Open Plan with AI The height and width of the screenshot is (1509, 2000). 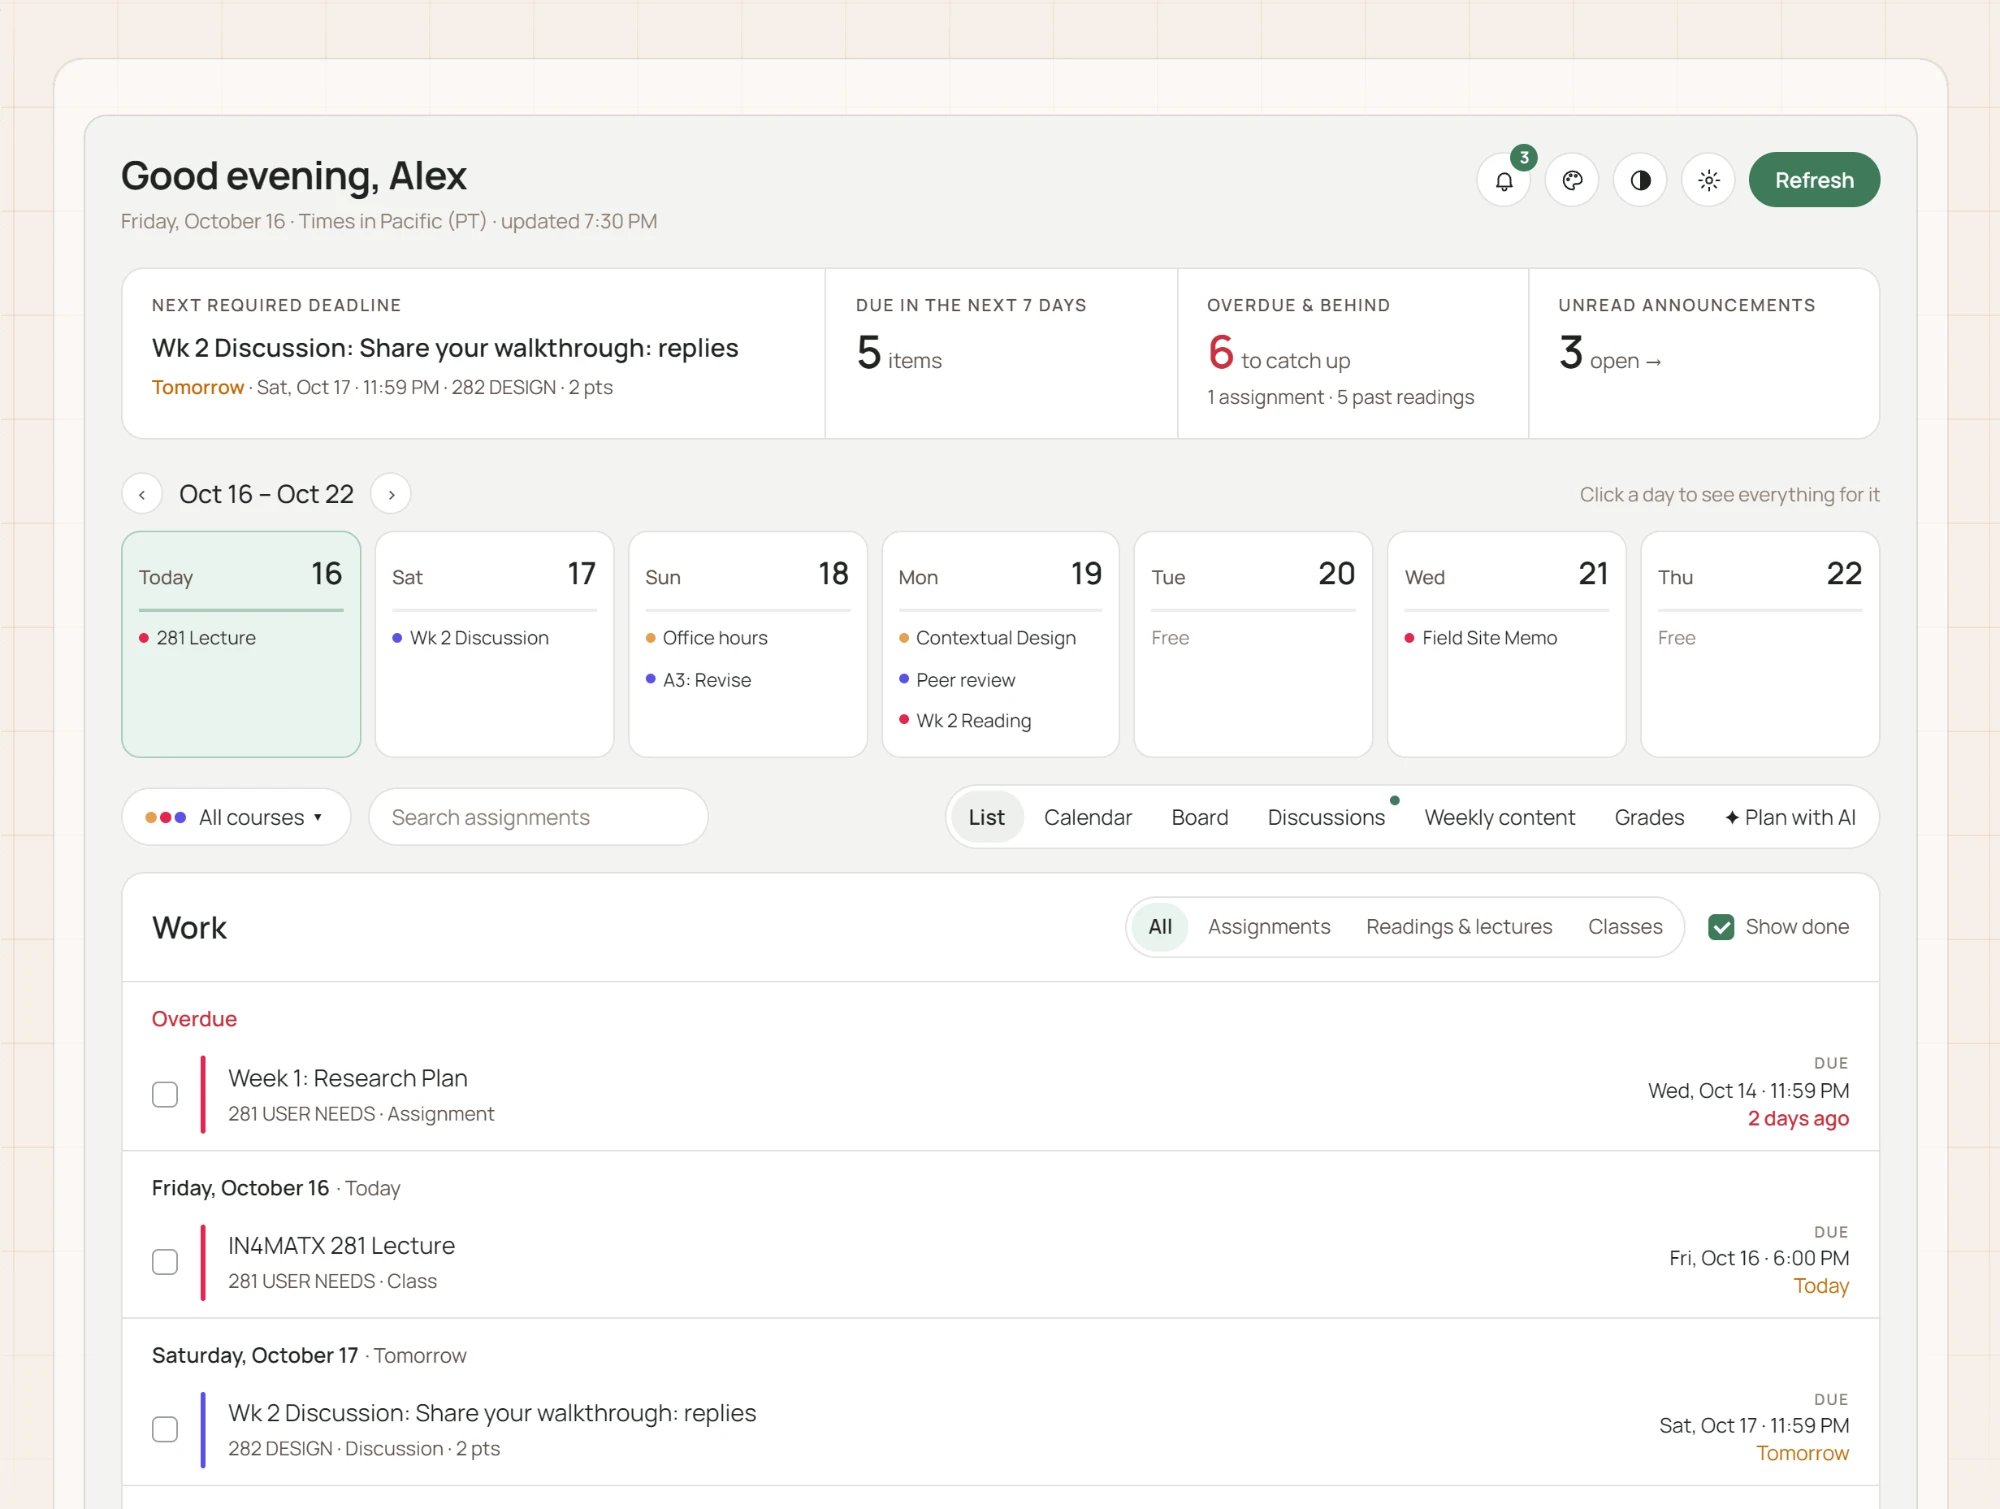click(1790, 817)
